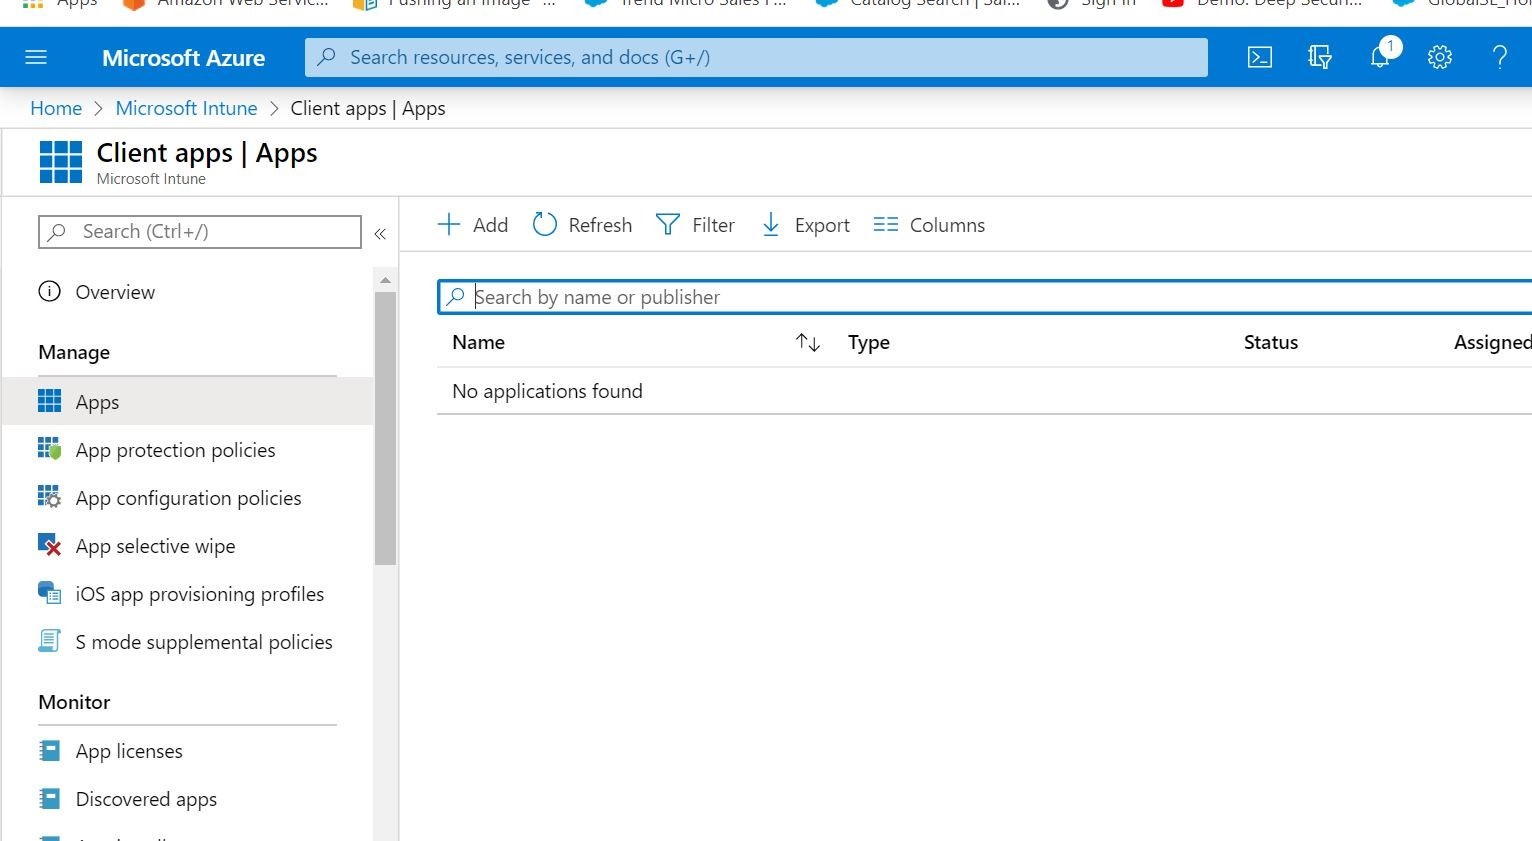Image resolution: width=1532 pixels, height=841 pixels.
Task: Click the download arrow Export icon
Action: [x=771, y=224]
